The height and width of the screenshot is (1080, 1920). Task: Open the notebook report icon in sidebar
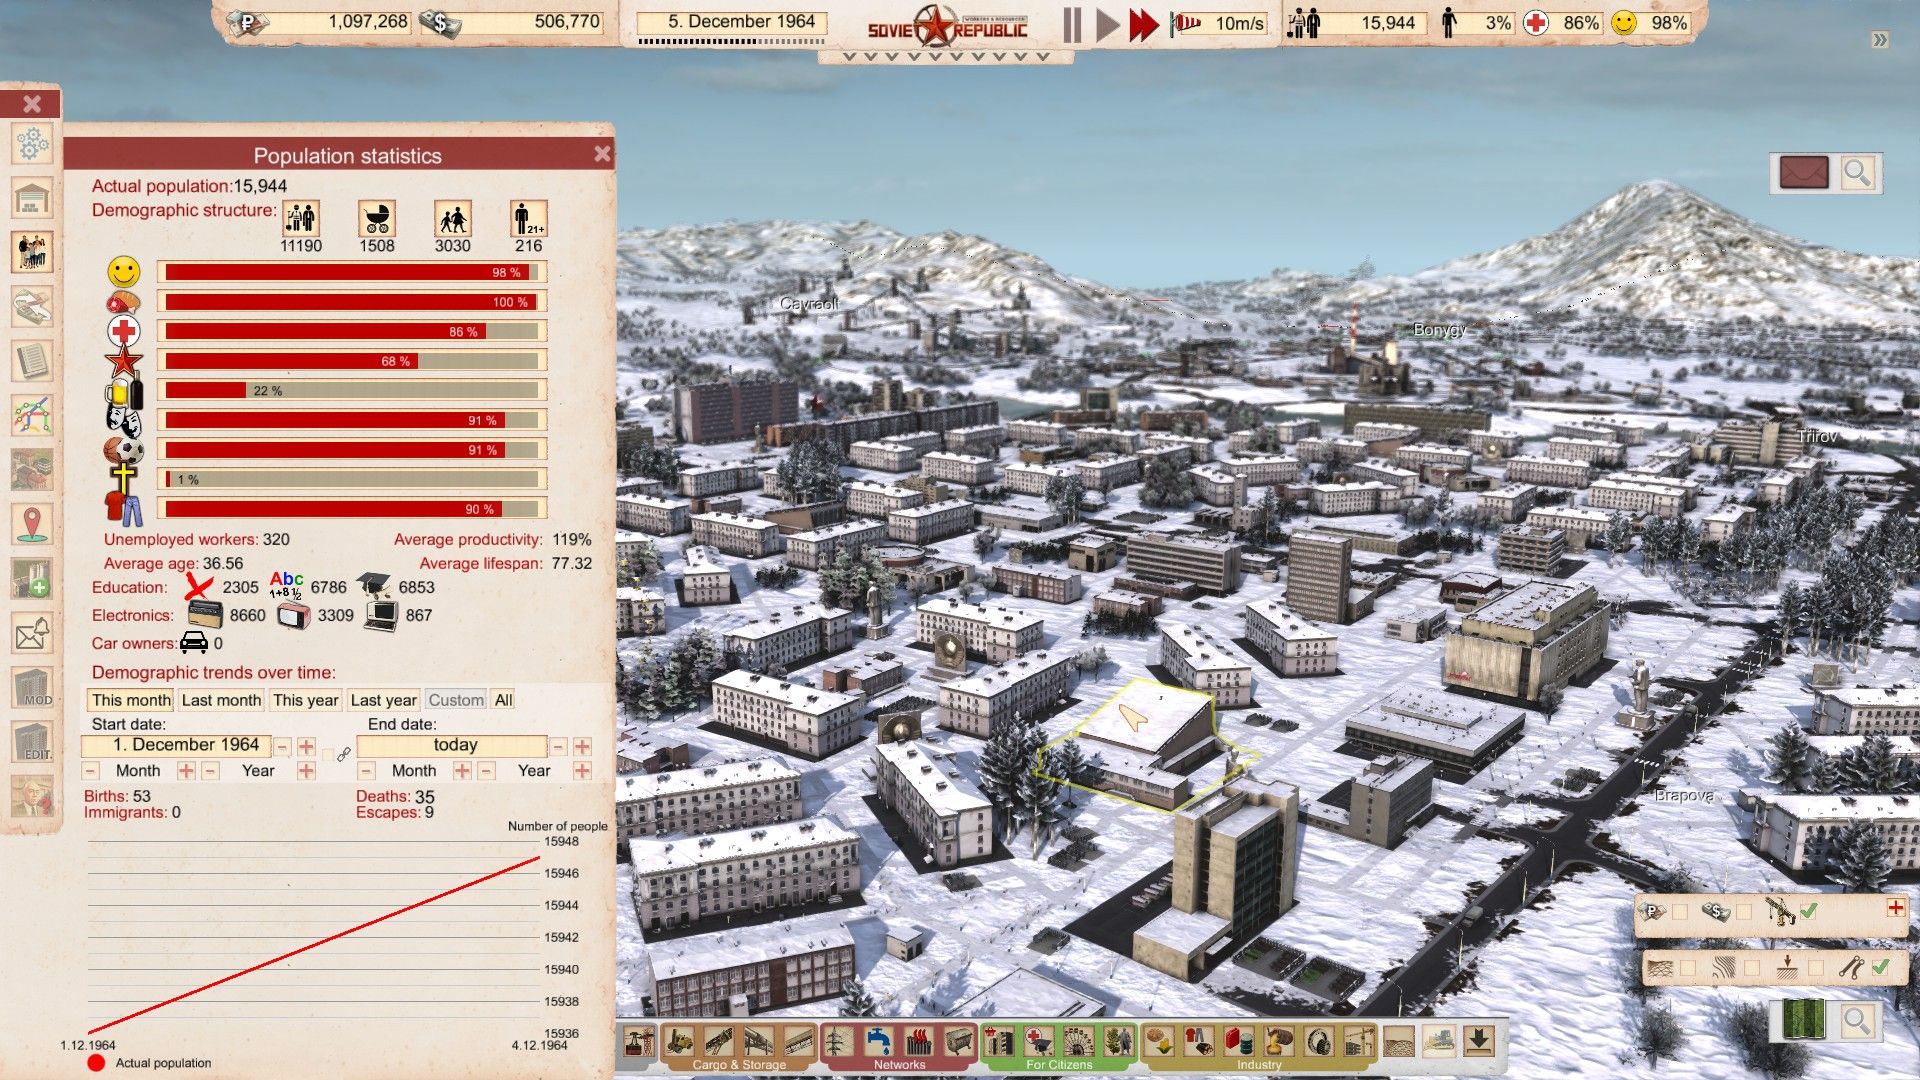coord(32,360)
